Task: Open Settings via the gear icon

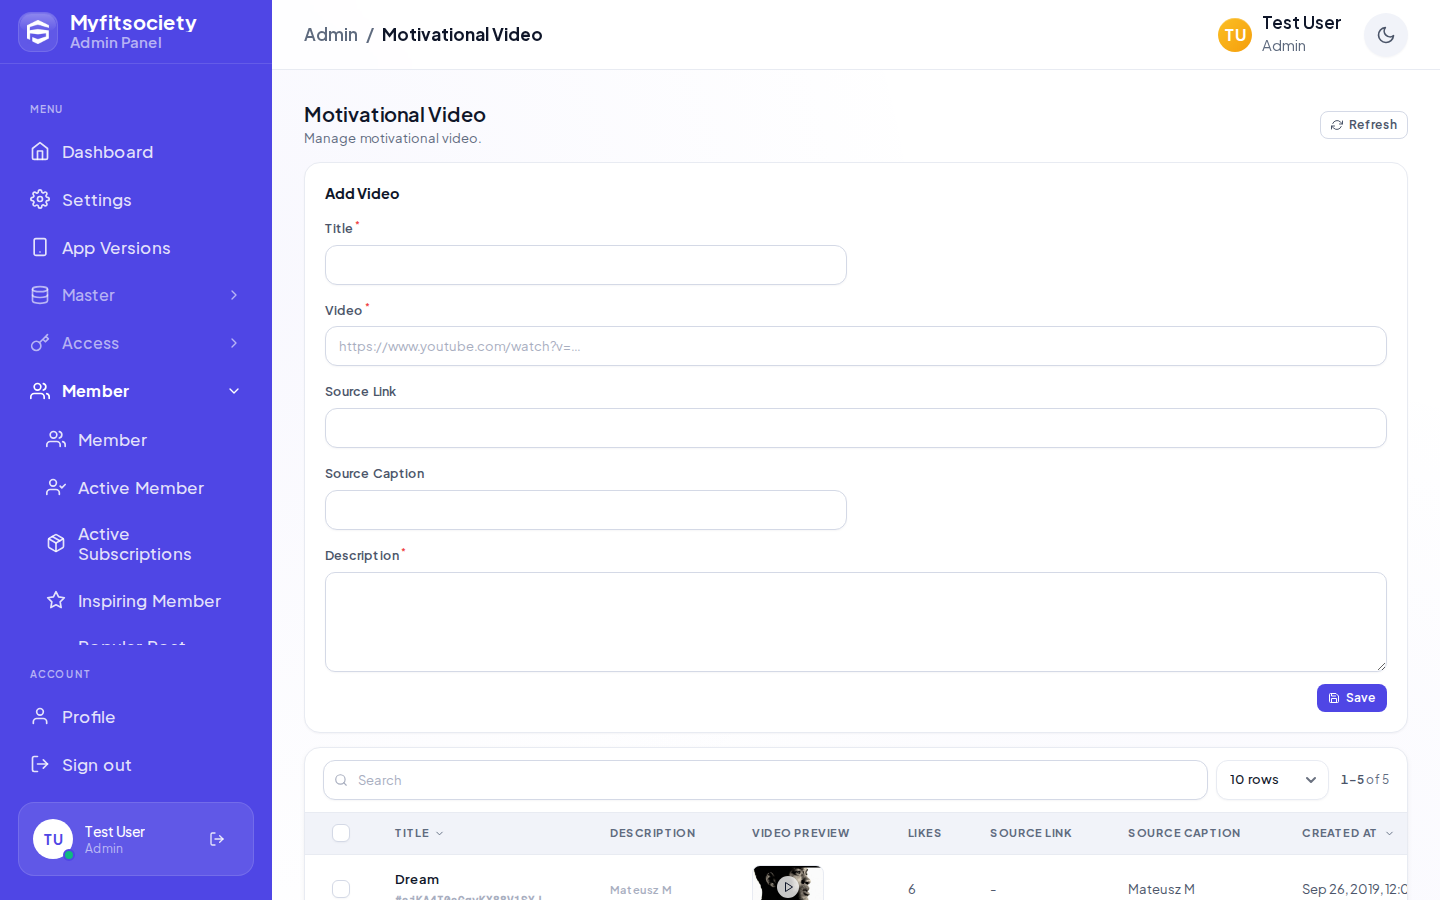Action: (40, 199)
